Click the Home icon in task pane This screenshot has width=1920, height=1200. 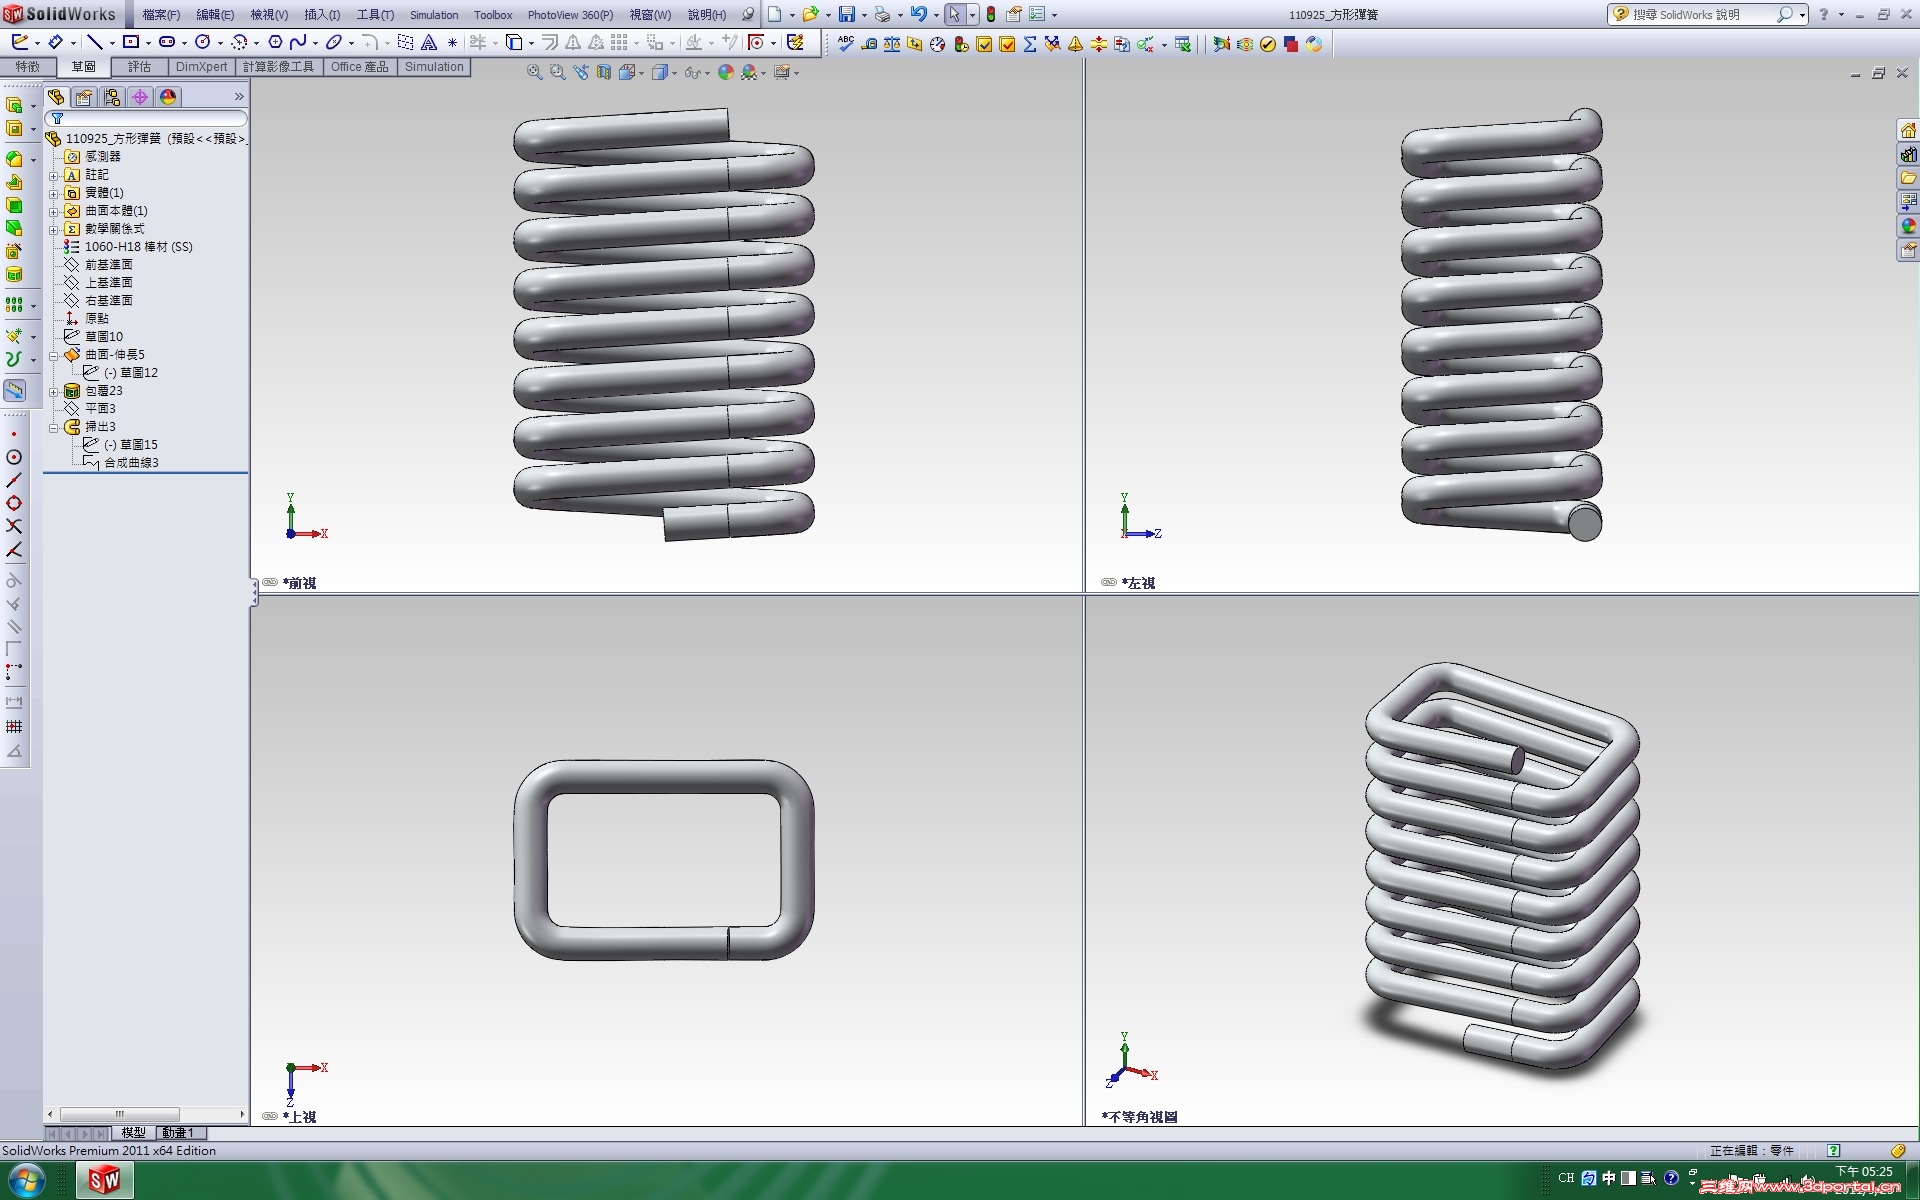point(1909,130)
